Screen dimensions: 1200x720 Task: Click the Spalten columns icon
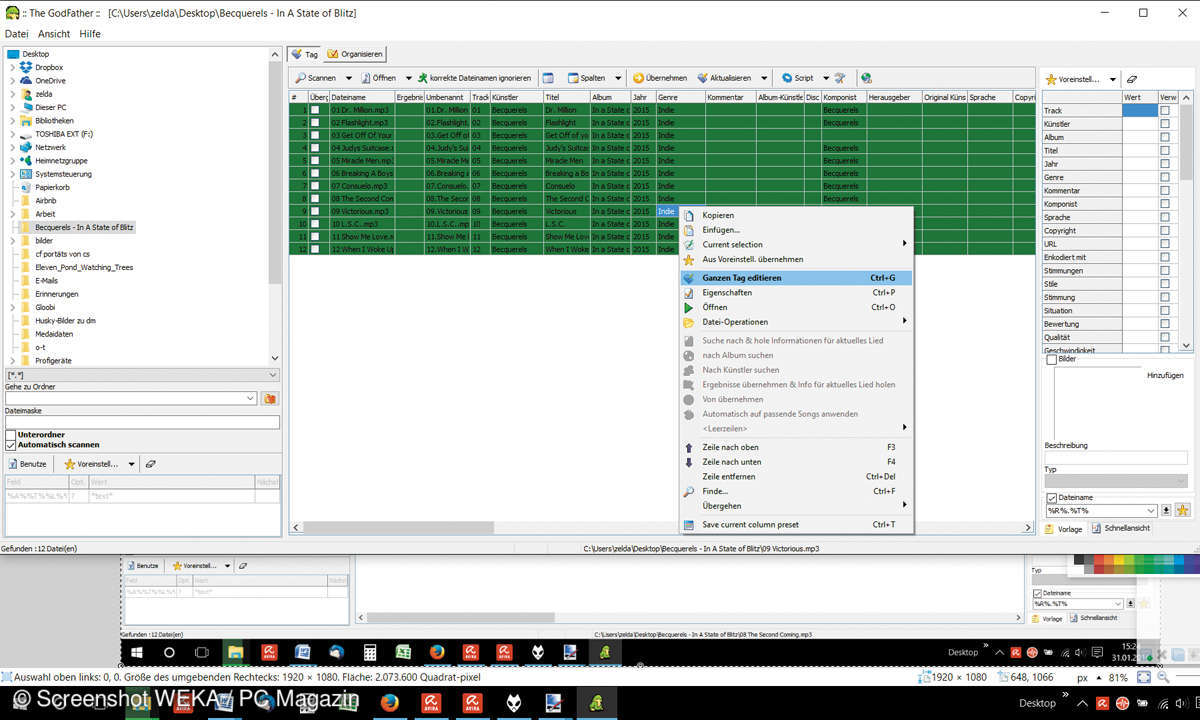point(573,78)
